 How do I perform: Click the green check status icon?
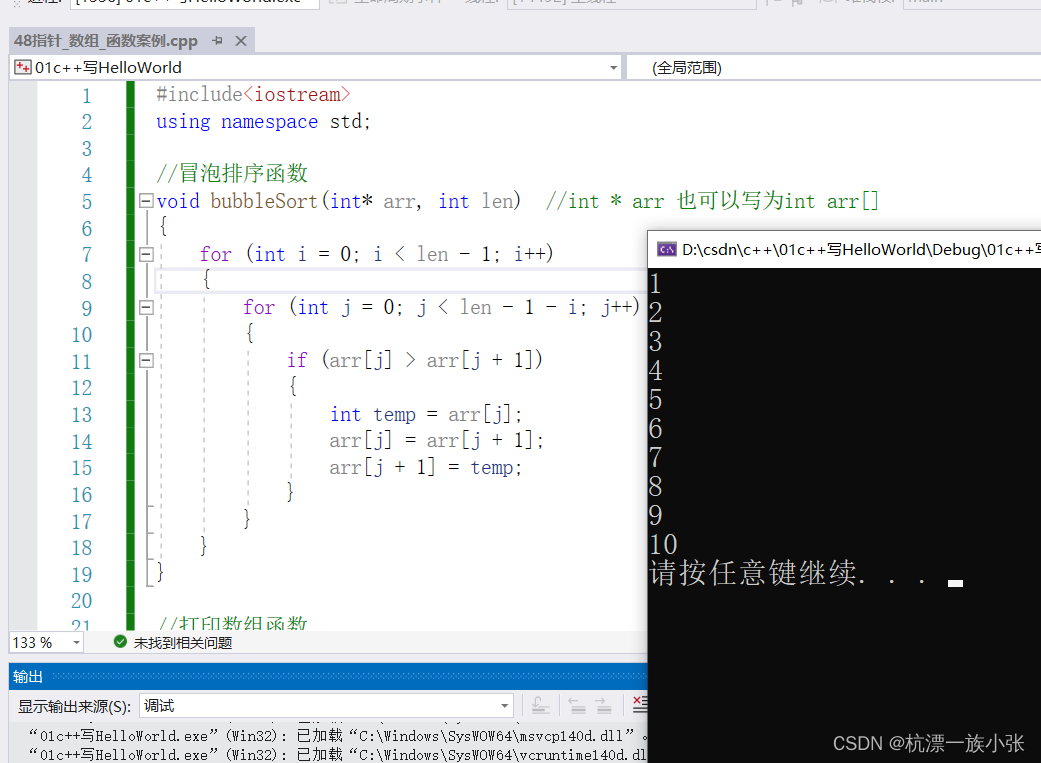click(x=120, y=641)
